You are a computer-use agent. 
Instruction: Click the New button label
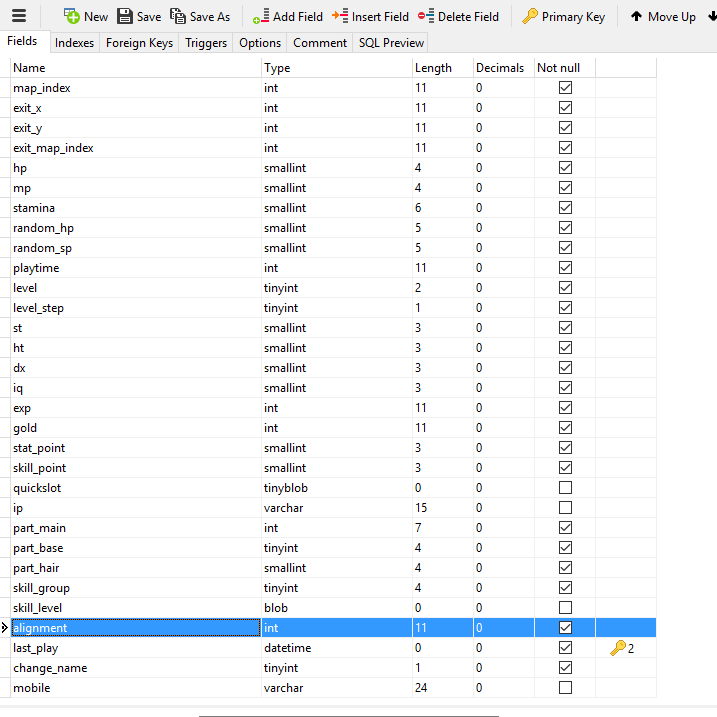click(x=96, y=17)
